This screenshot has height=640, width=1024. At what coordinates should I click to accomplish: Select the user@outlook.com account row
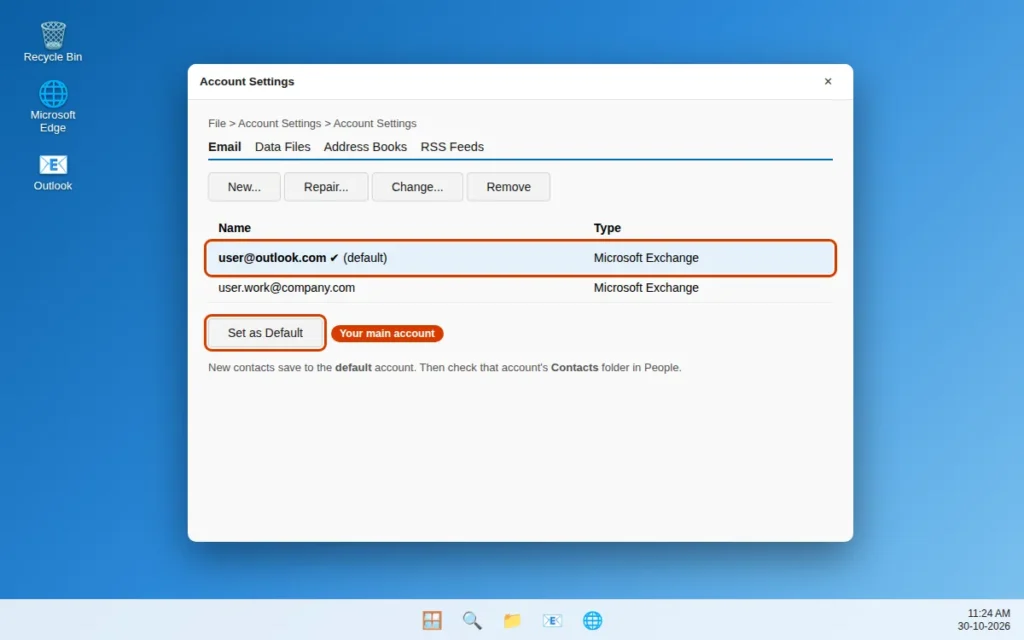click(520, 258)
